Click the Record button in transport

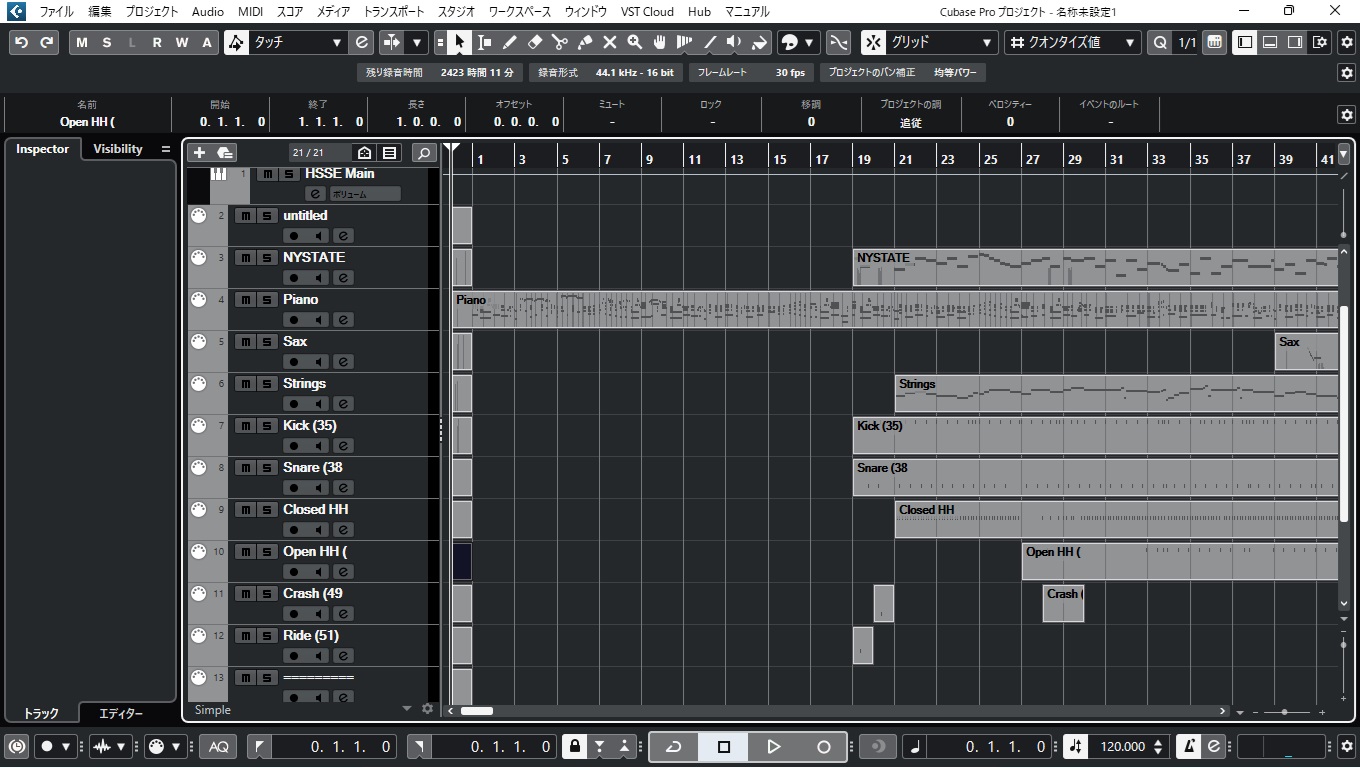coord(823,747)
